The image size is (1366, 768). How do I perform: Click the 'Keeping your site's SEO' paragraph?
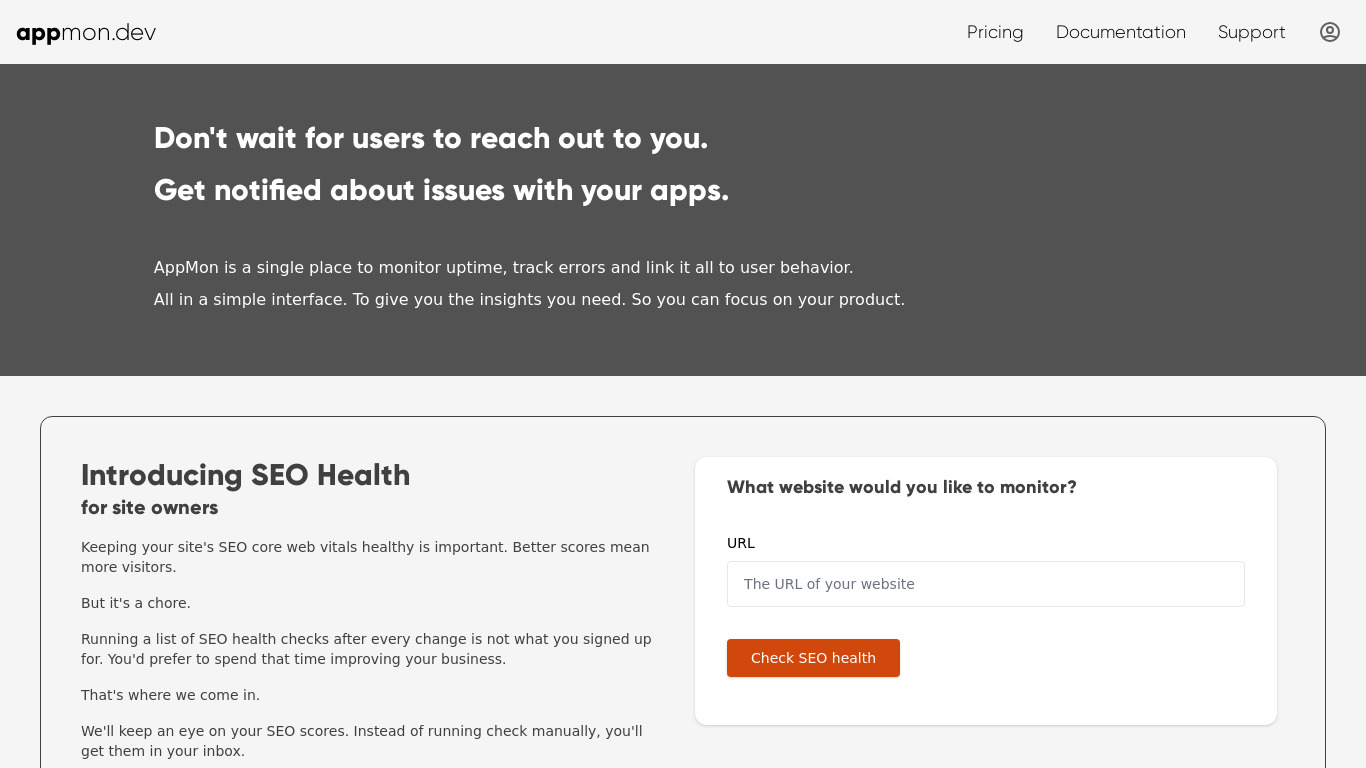(x=365, y=557)
